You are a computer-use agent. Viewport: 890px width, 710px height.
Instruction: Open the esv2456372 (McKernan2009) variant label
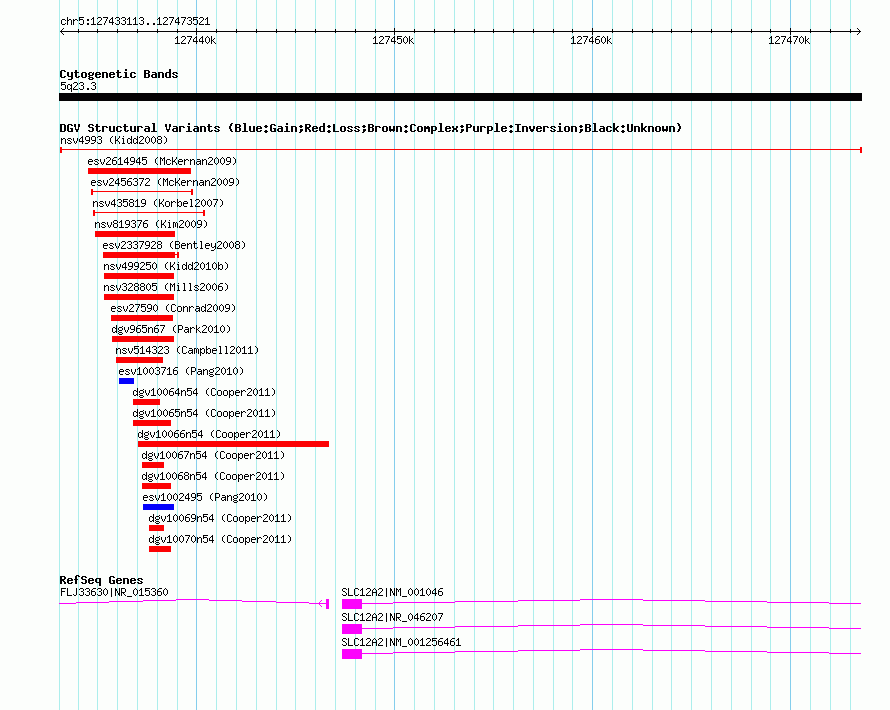coord(165,182)
